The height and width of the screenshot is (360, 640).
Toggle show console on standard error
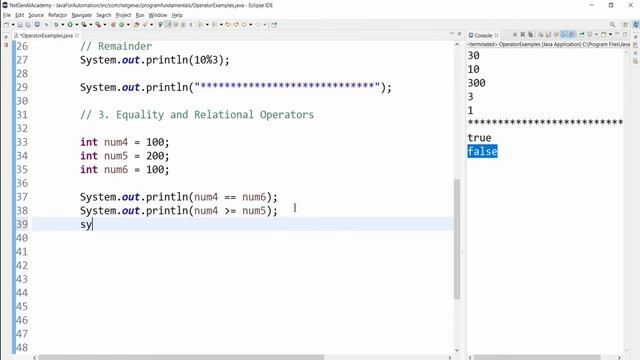[572, 35]
